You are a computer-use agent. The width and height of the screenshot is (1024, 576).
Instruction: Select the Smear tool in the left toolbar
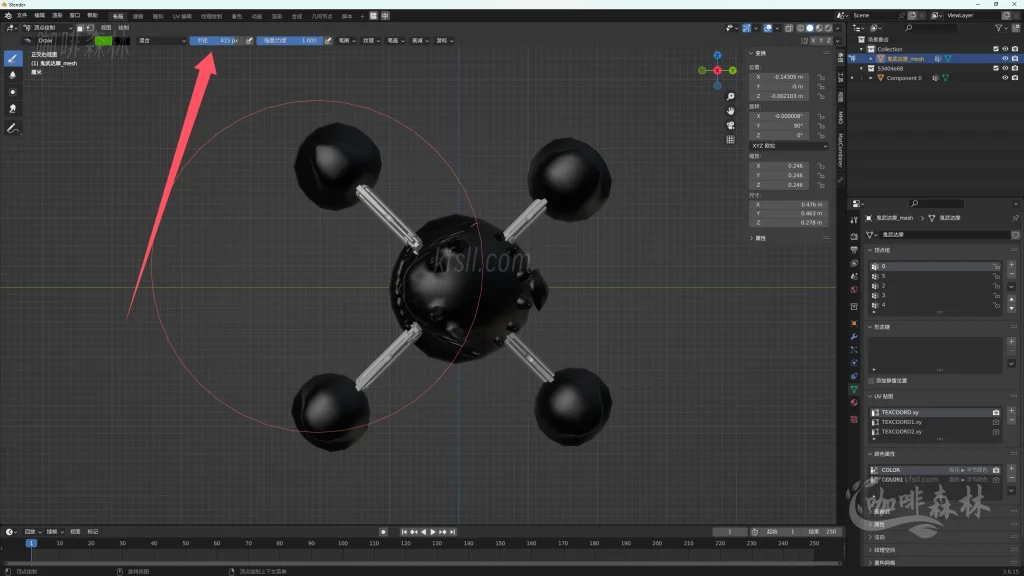click(14, 108)
